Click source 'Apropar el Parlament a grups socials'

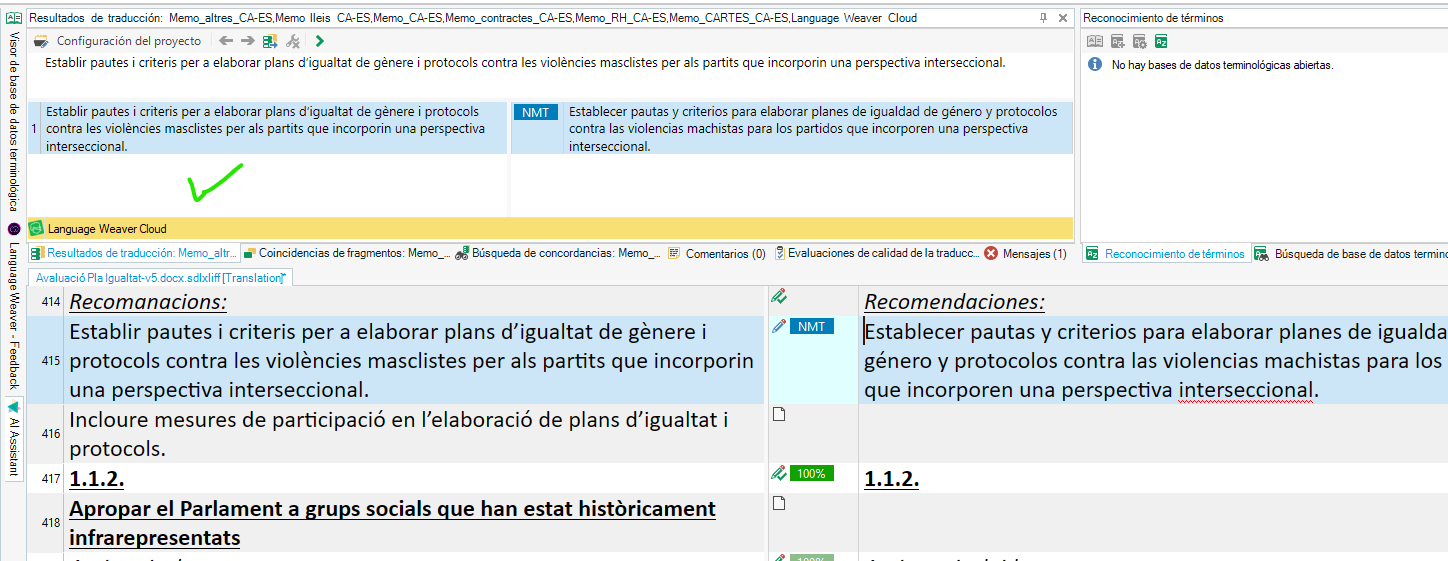(392, 523)
